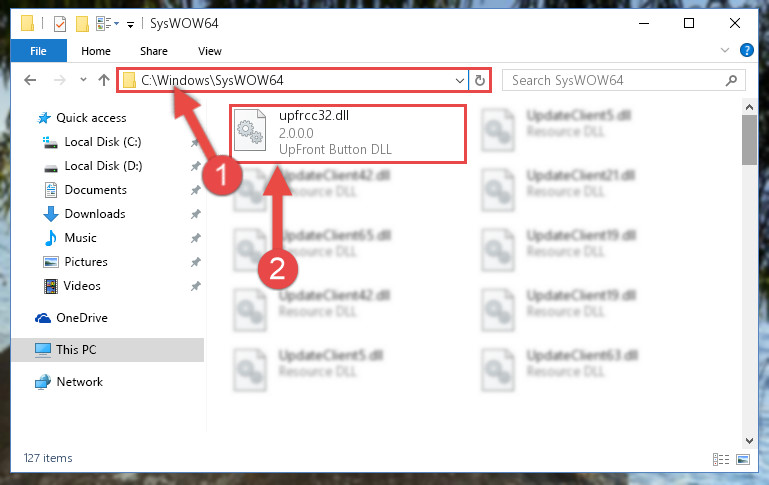The width and height of the screenshot is (769, 485).
Task: Refresh the SysWOW64 folder view
Action: coord(480,80)
